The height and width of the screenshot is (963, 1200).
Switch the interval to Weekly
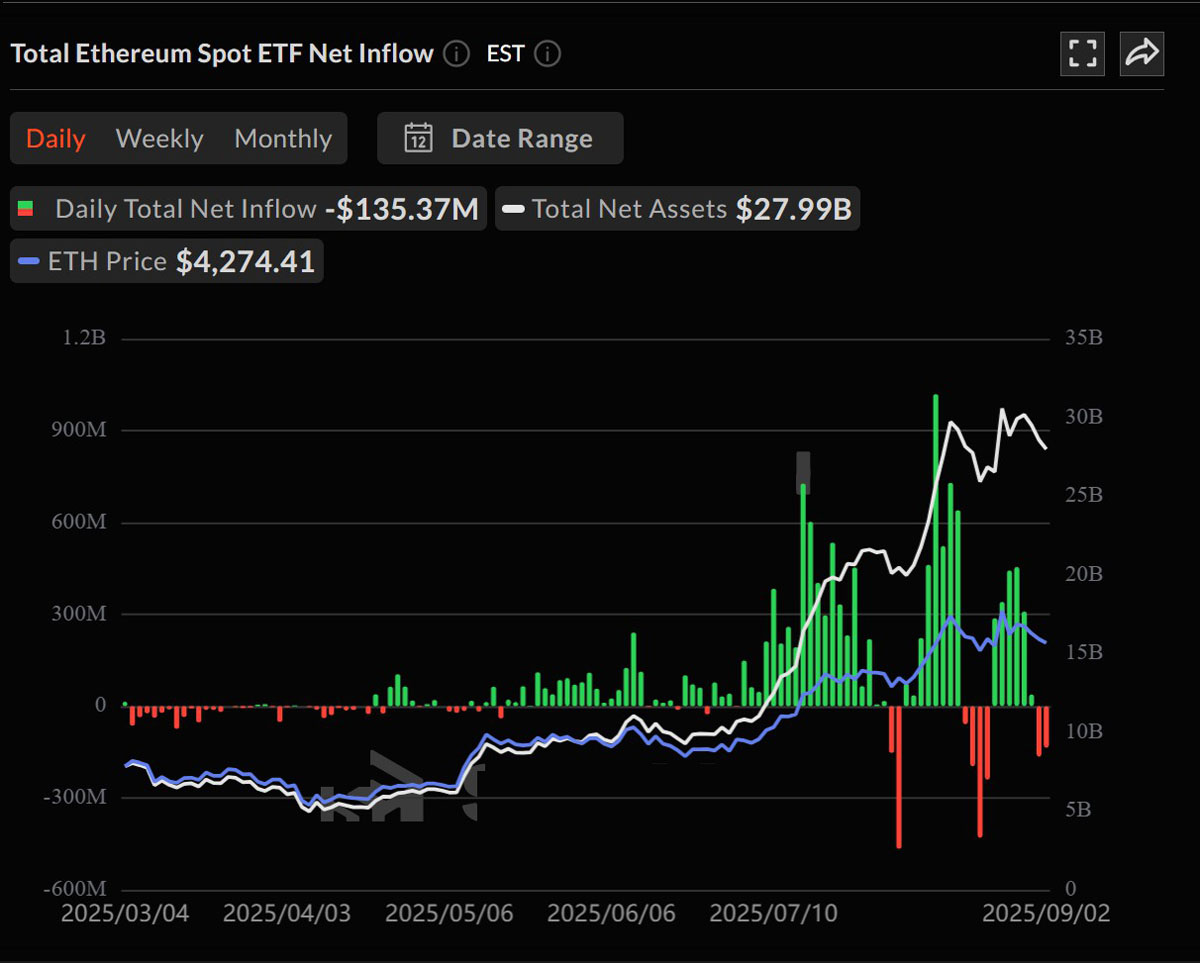pyautogui.click(x=159, y=138)
